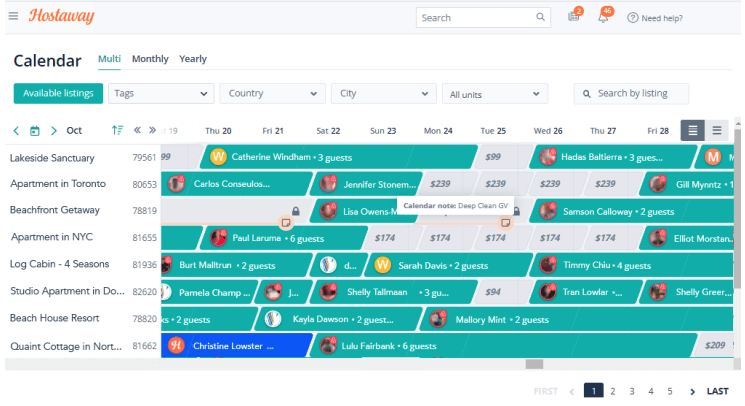Image resolution: width=745 pixels, height=406 pixels.
Task: Click Apartment in NYC listing name
Action: (x=52, y=236)
